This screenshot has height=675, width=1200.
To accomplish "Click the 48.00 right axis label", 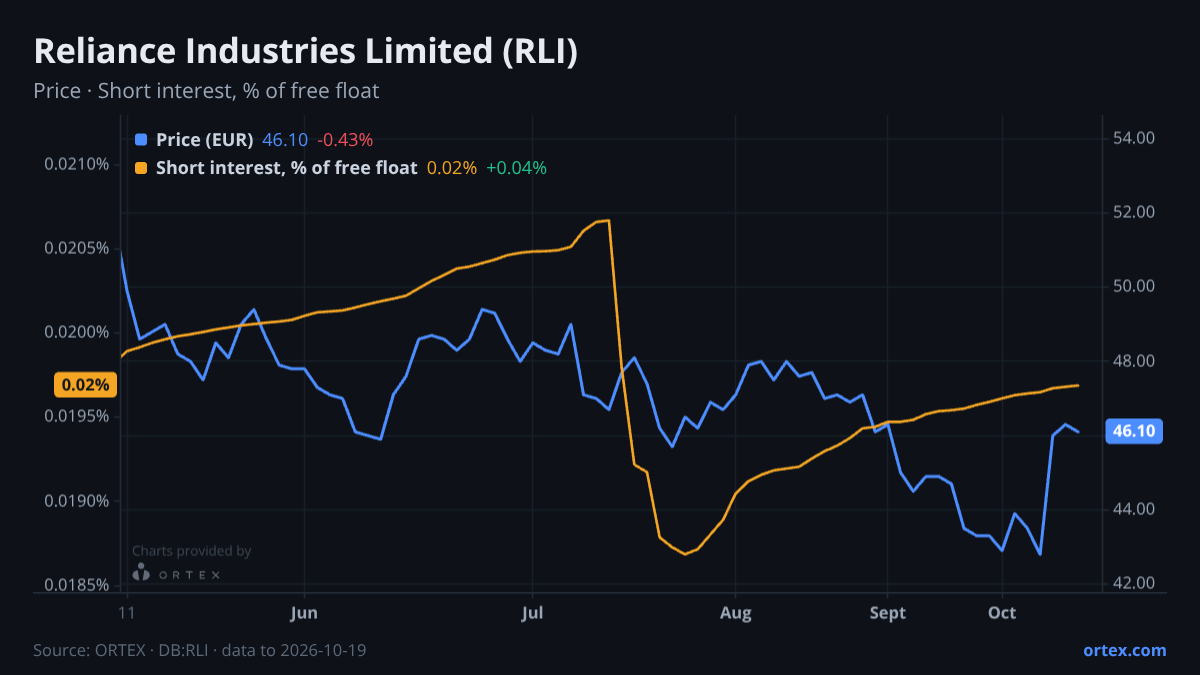I will [1134, 361].
